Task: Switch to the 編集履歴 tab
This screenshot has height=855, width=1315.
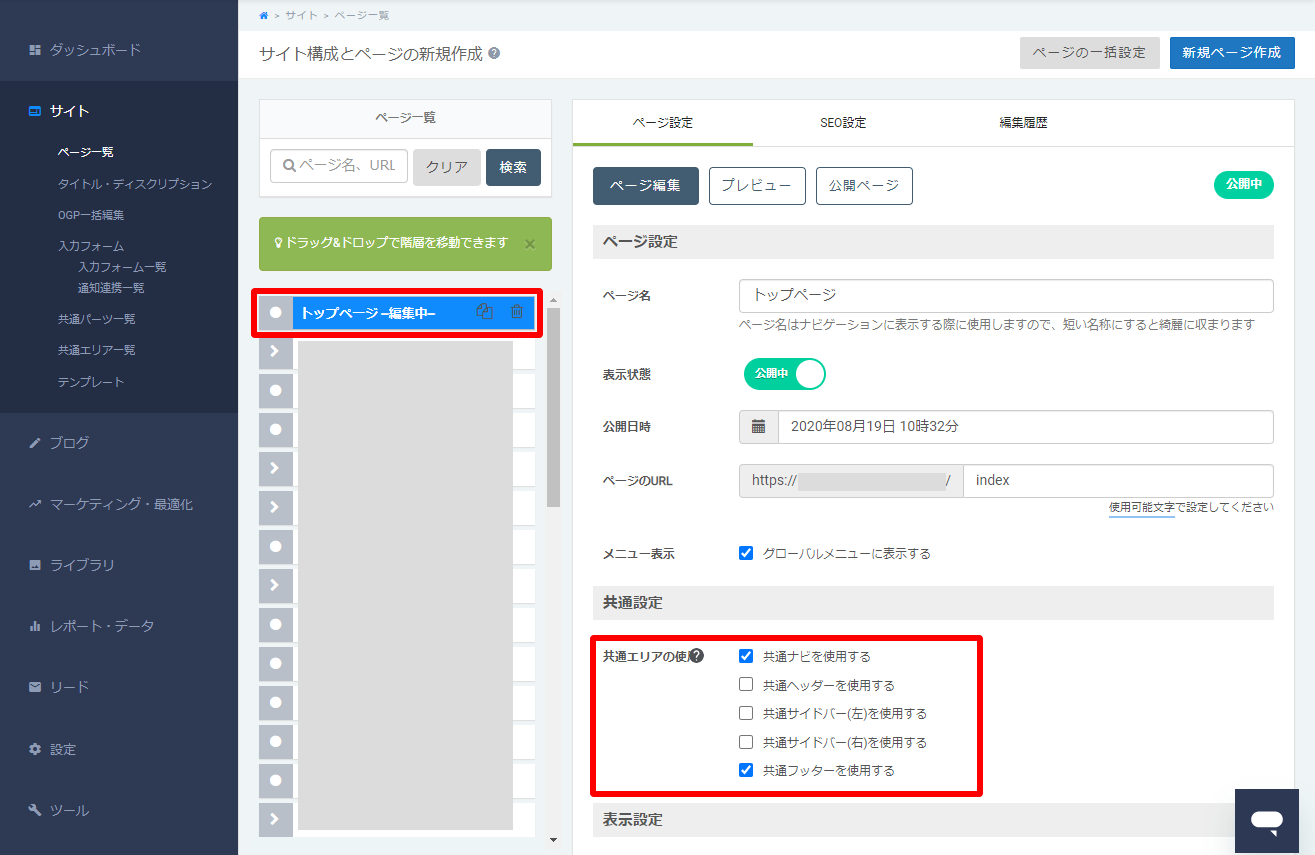Action: pyautogui.click(x=1023, y=123)
